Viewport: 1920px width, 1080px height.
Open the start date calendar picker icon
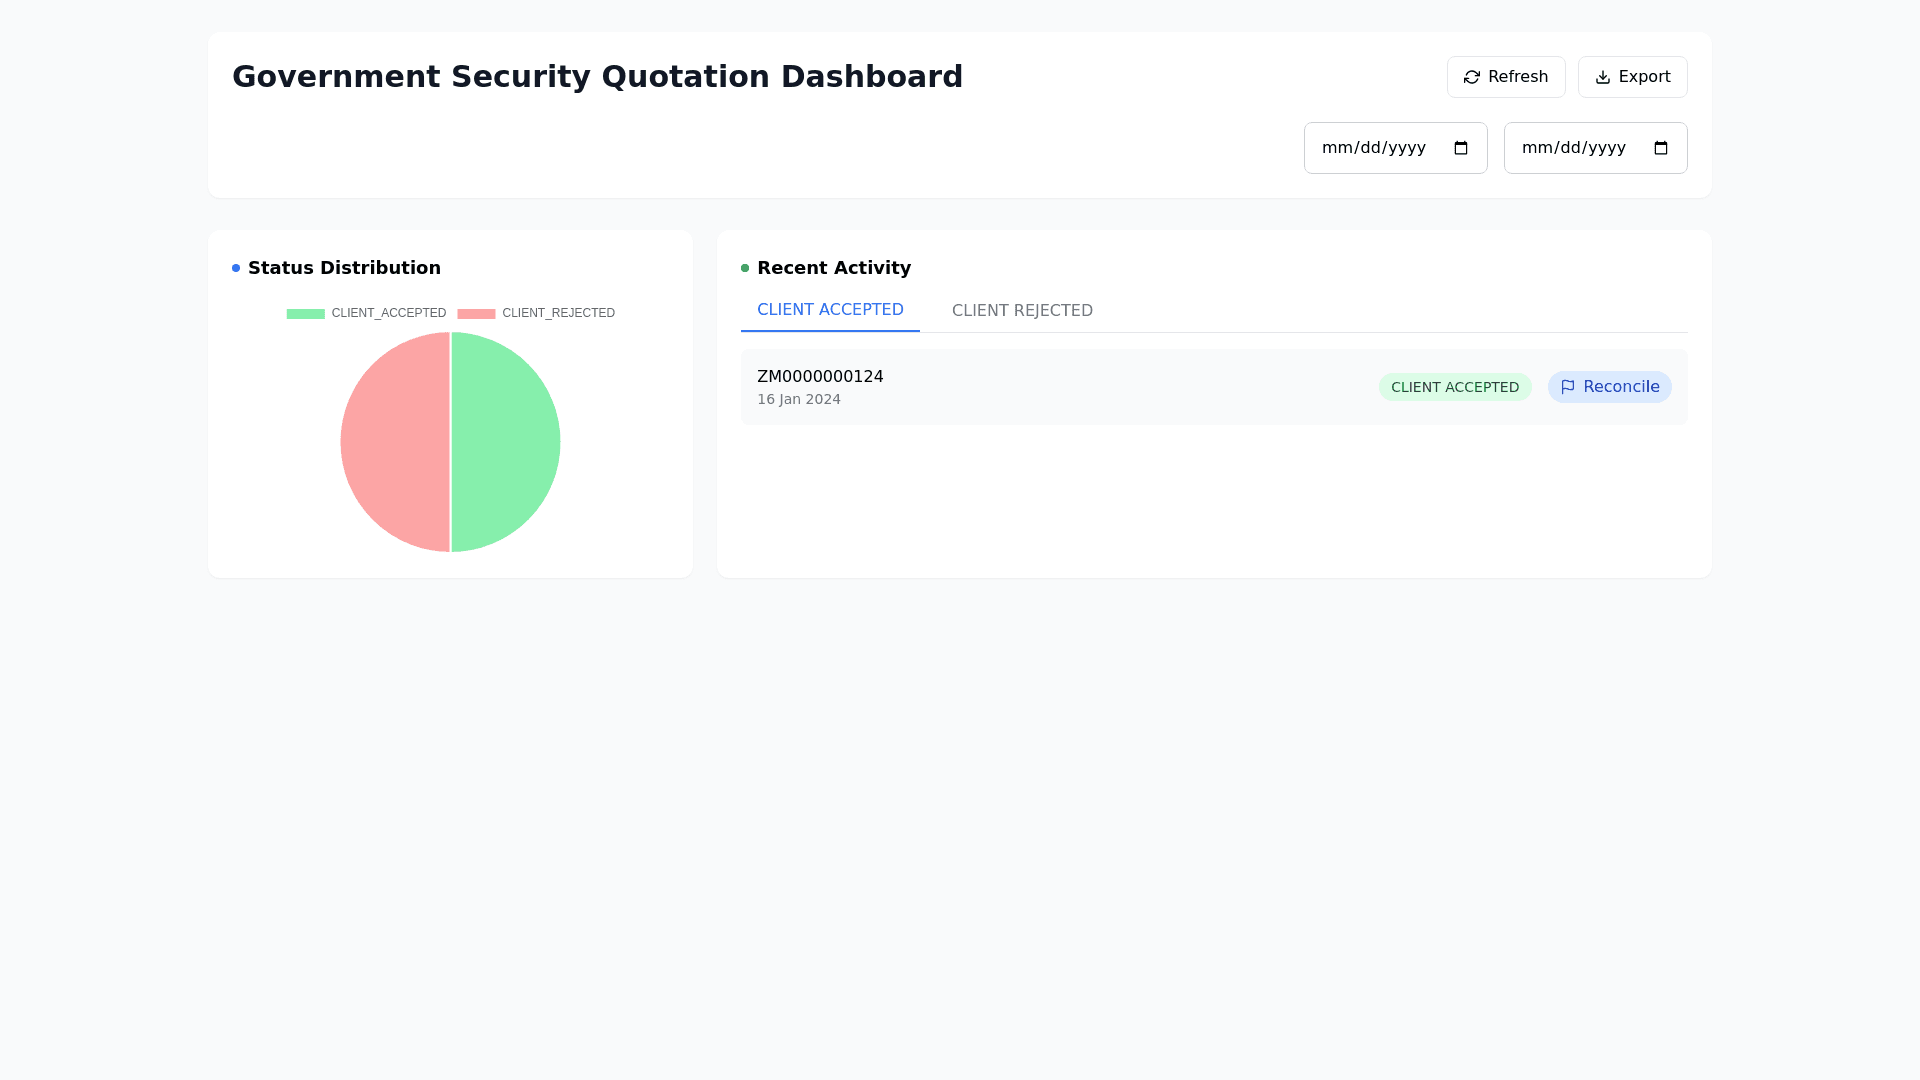[x=1461, y=148]
